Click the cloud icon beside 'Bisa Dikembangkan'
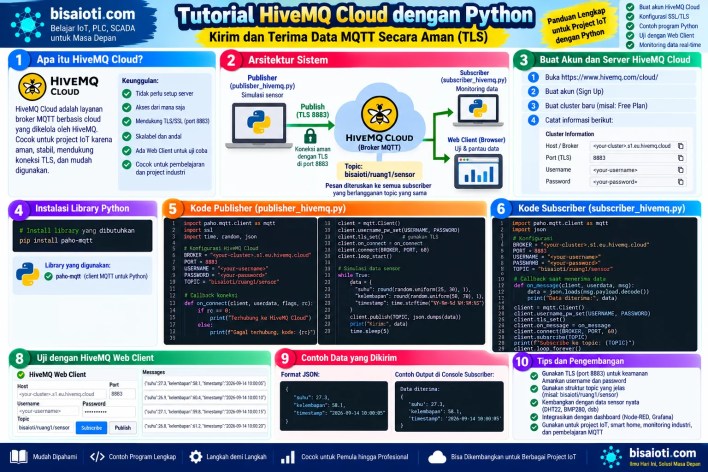This screenshot has width=708, height=472. (x=437, y=457)
